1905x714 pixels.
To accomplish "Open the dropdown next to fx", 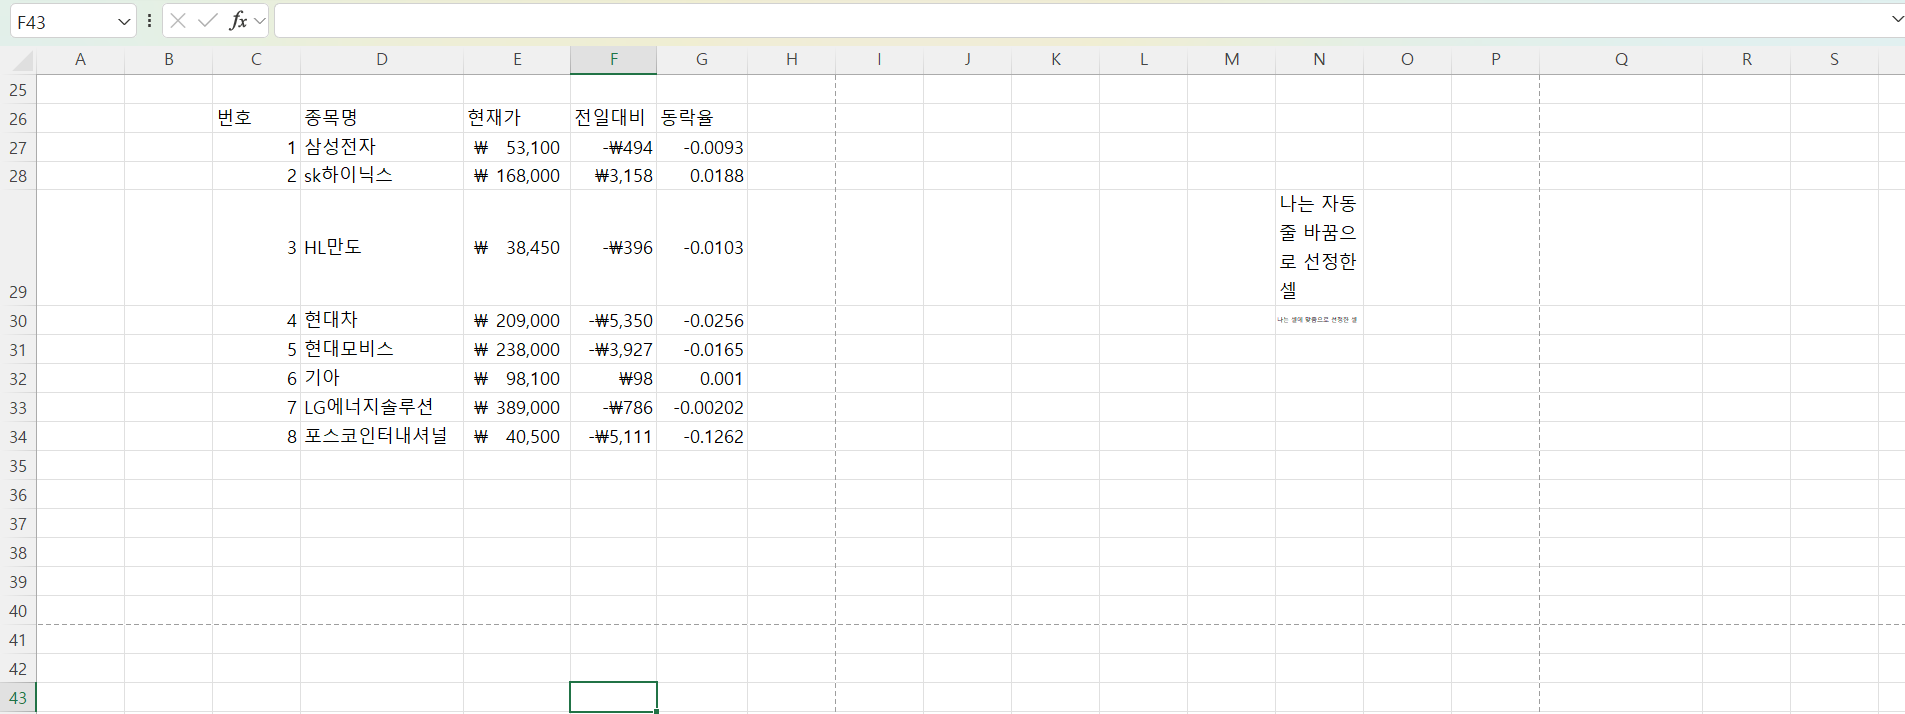I will (260, 21).
